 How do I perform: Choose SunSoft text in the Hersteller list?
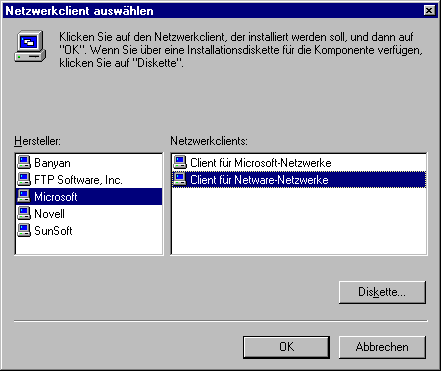click(x=53, y=231)
